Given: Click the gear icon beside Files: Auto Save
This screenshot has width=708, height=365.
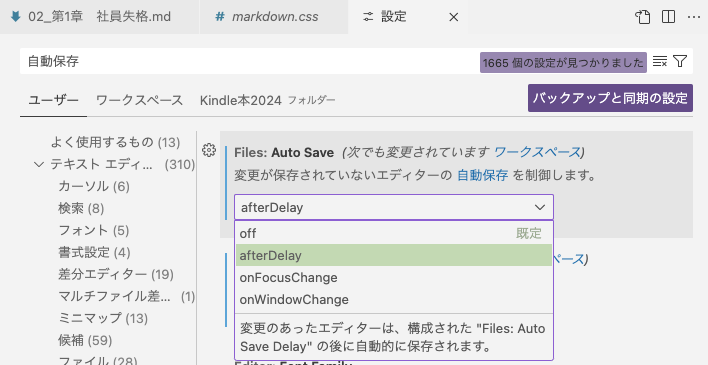Looking at the screenshot, I should 209,150.
